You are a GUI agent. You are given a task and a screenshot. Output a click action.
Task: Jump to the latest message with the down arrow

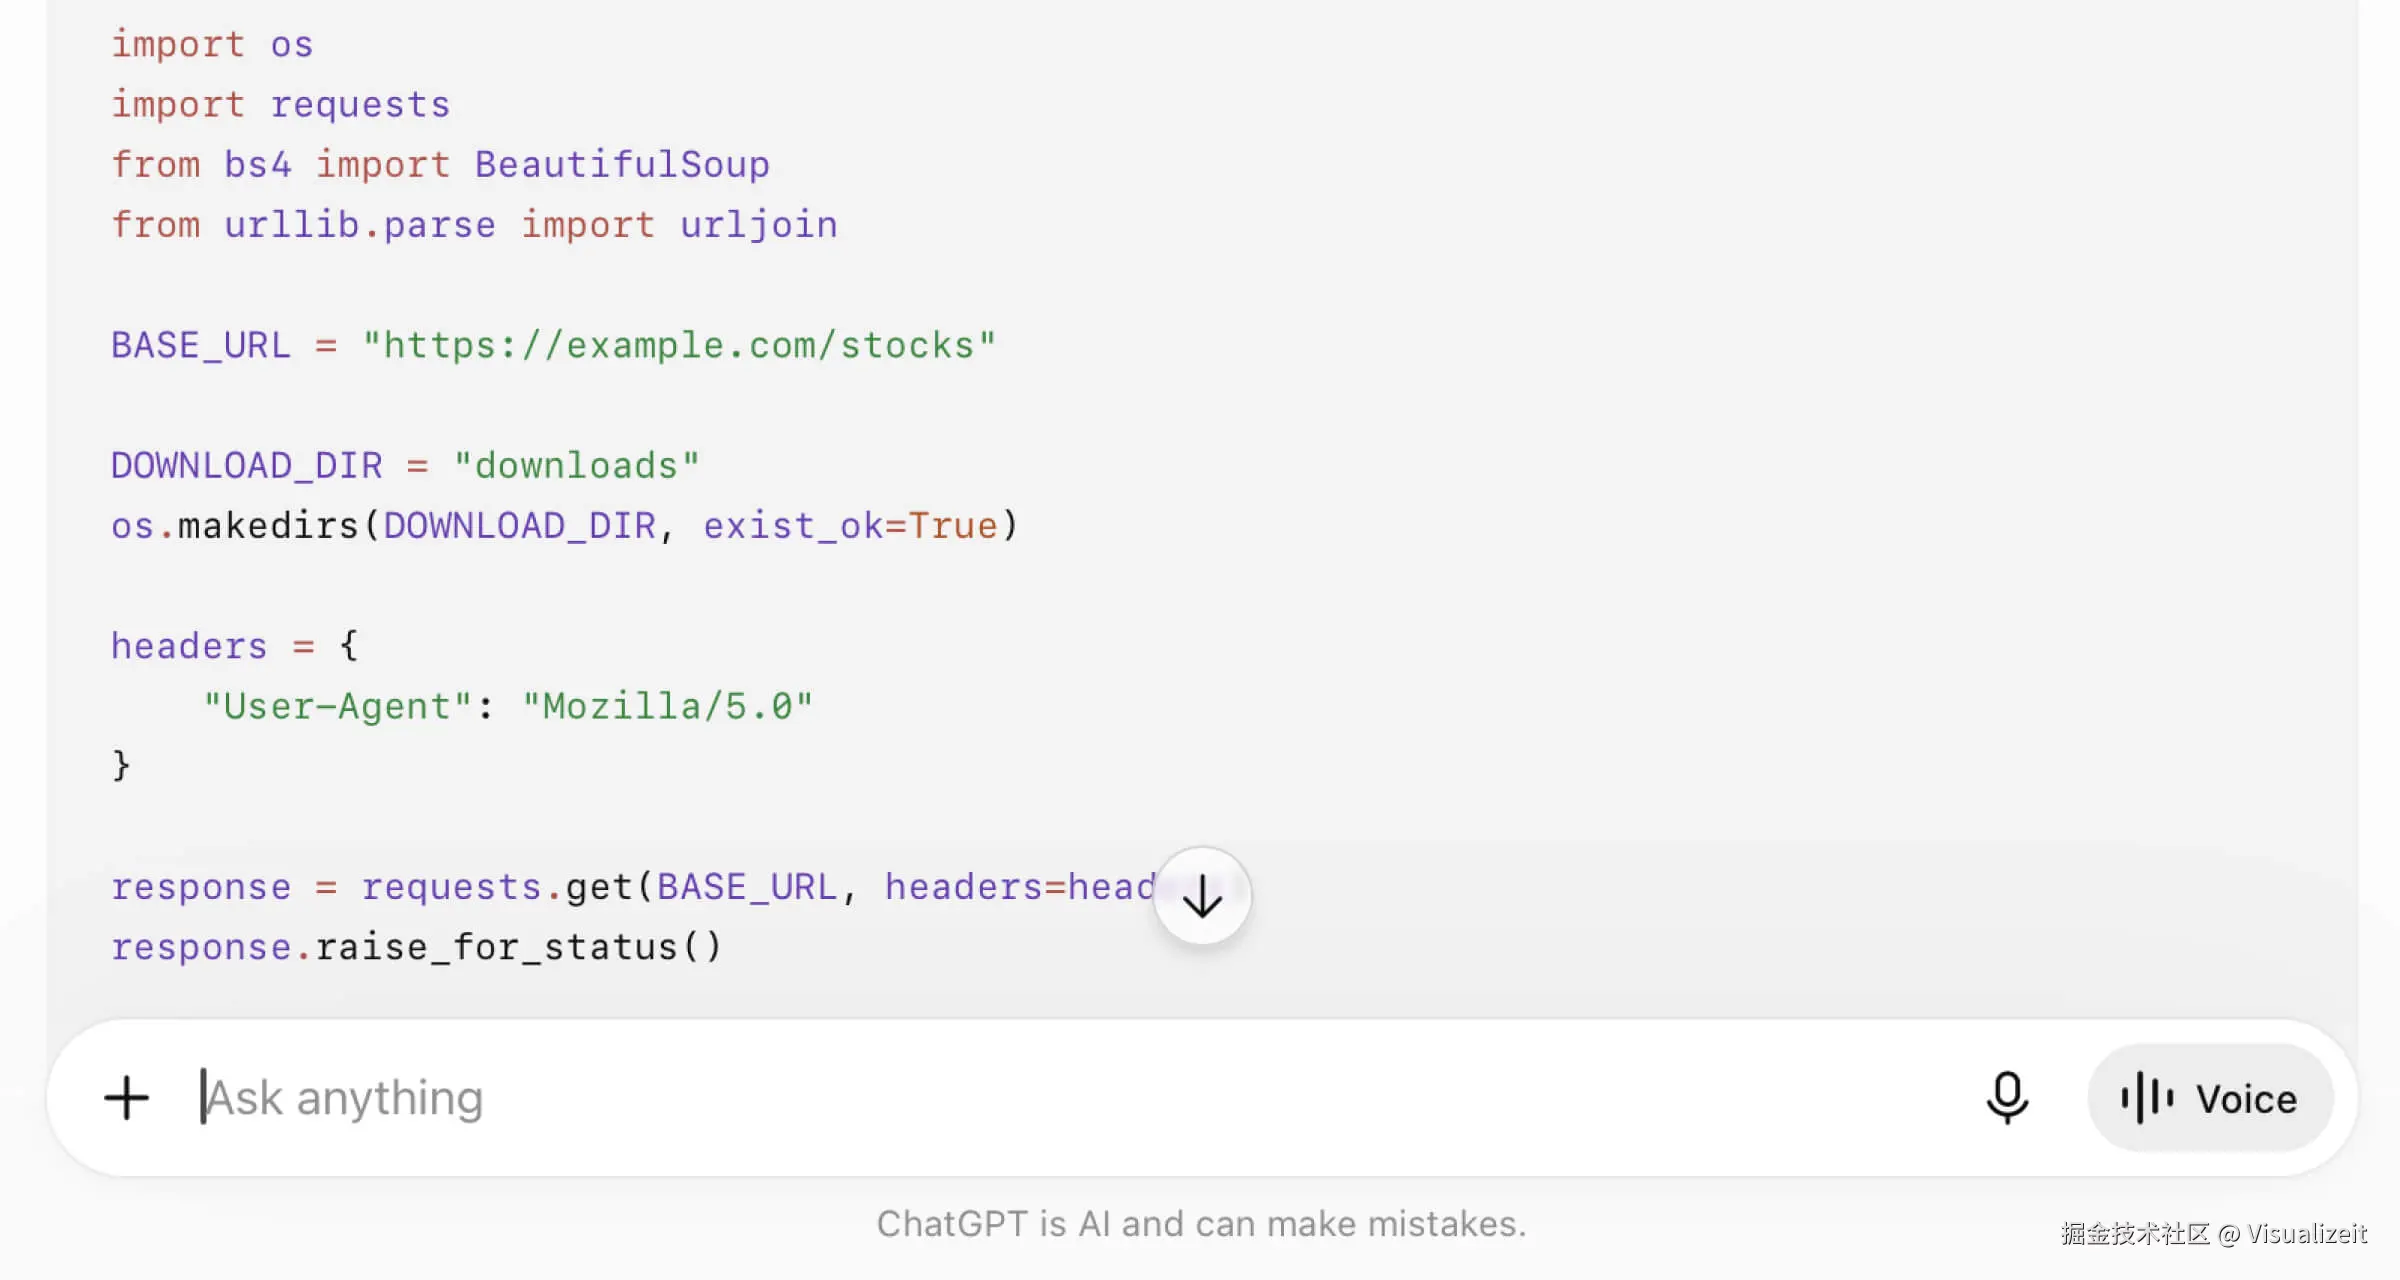tap(1202, 896)
